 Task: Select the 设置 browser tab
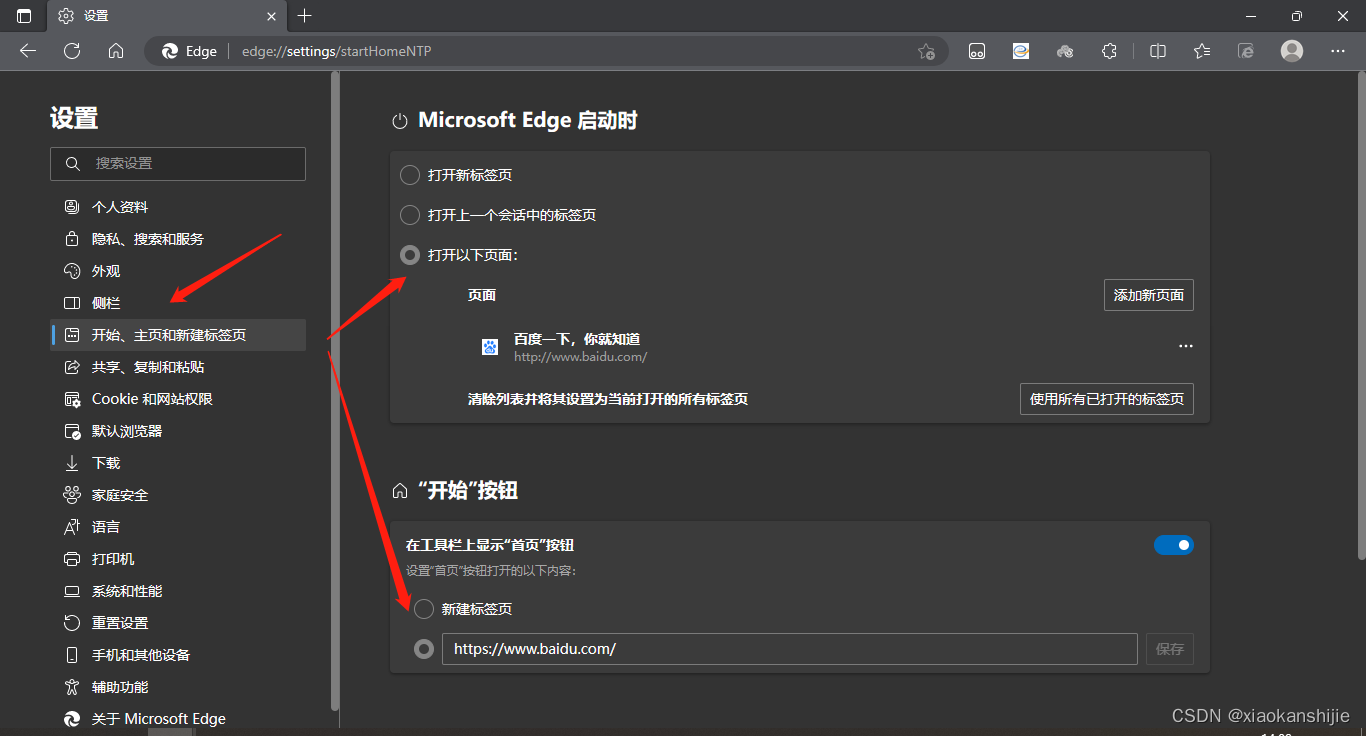pos(167,16)
